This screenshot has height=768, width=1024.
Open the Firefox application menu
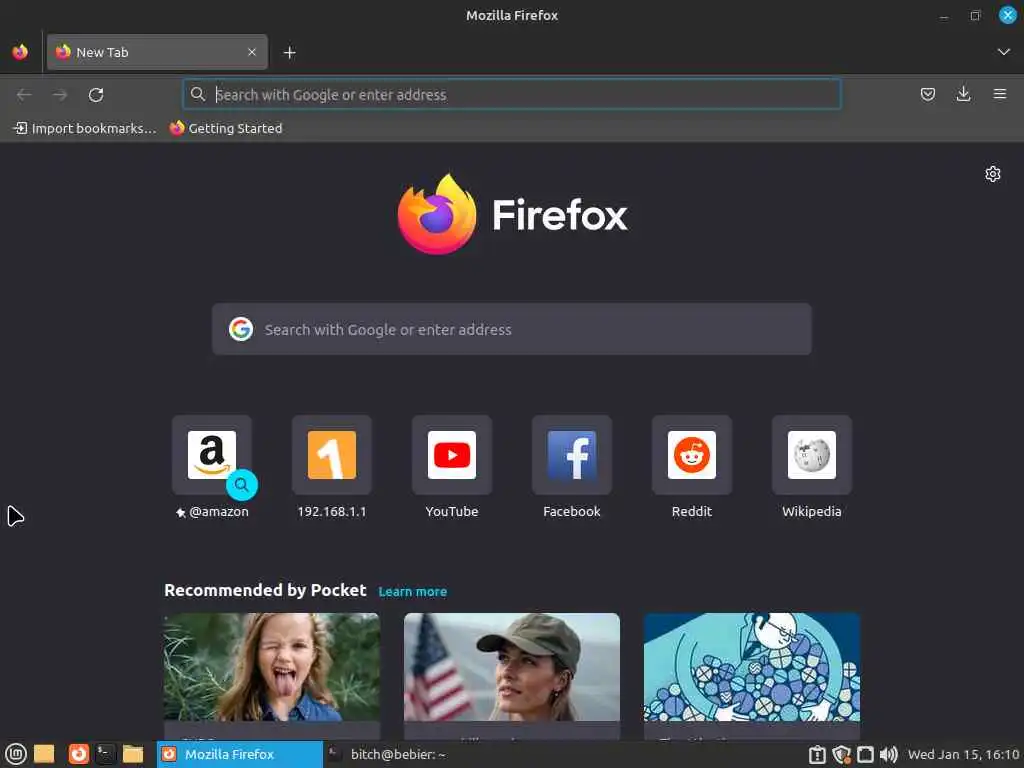pos(999,95)
